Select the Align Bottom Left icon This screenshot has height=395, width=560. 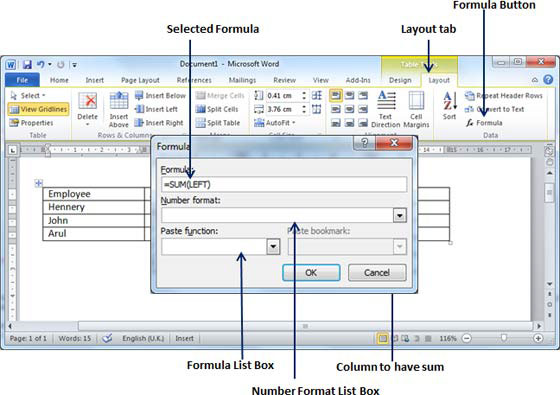click(x=336, y=123)
